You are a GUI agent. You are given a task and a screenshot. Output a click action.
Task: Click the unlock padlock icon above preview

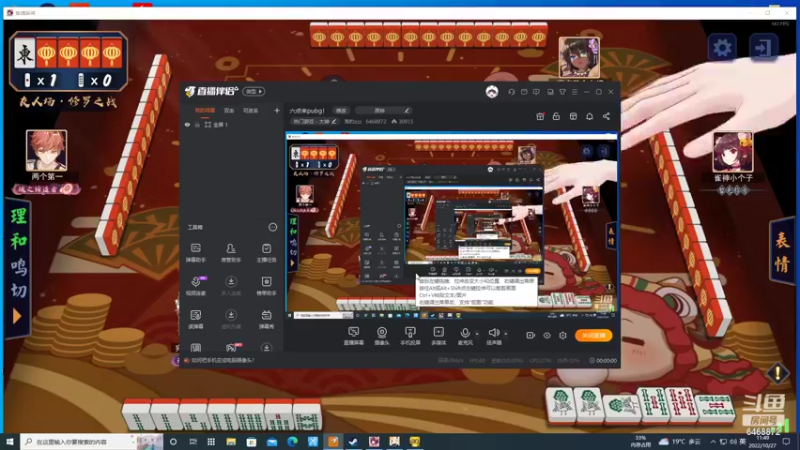(556, 116)
